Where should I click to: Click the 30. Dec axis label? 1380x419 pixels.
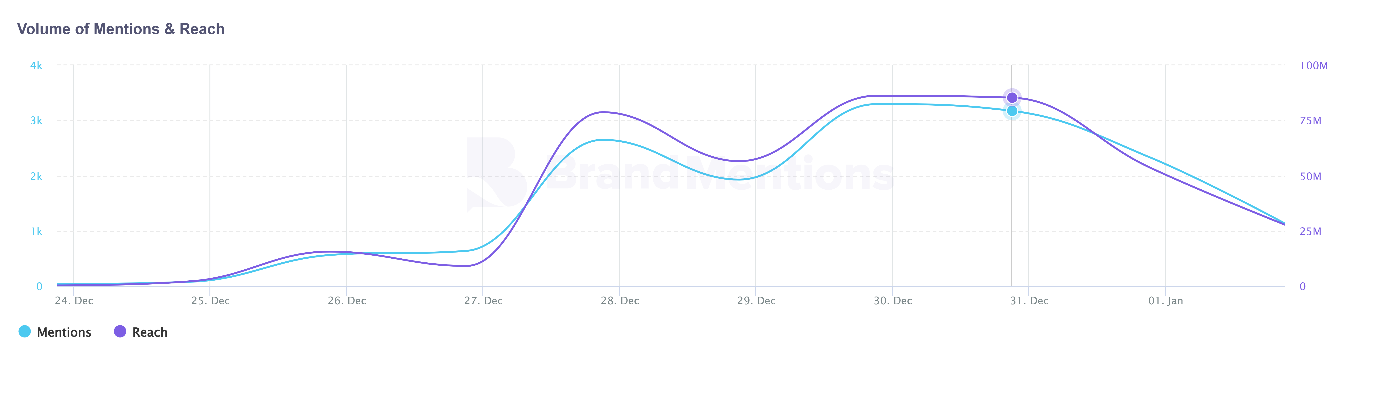[892, 301]
